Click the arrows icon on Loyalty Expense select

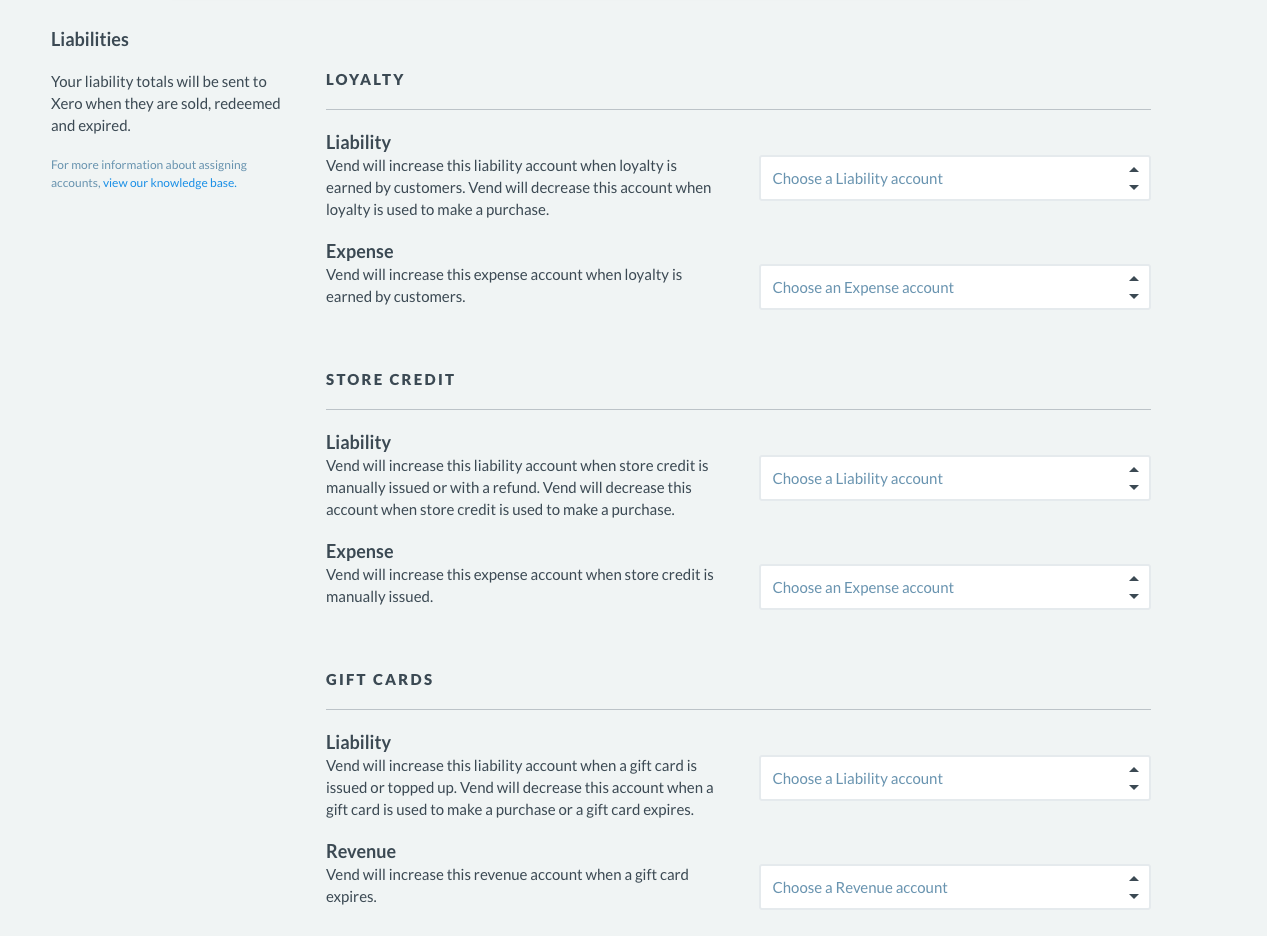point(1133,287)
